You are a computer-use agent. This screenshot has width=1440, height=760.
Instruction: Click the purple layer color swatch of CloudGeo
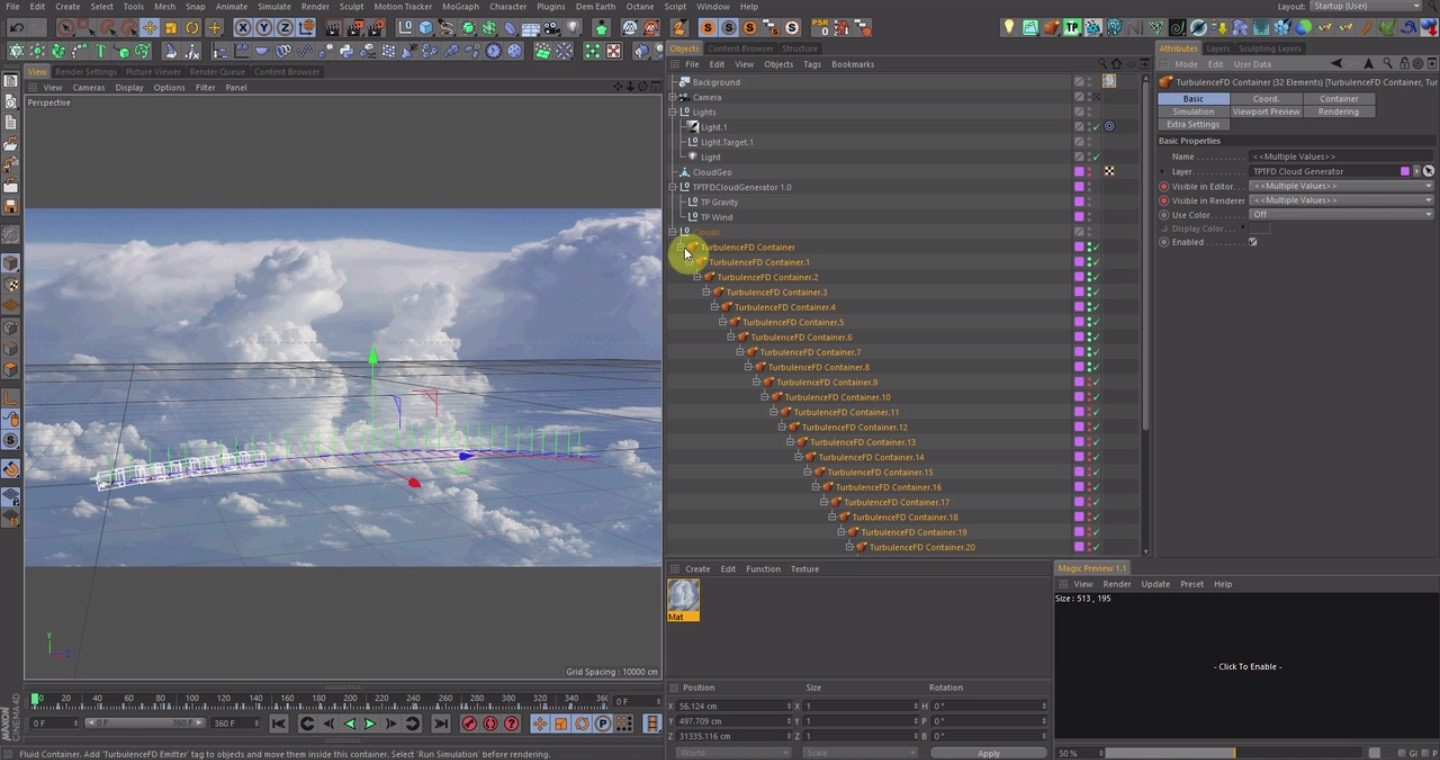(1079, 172)
